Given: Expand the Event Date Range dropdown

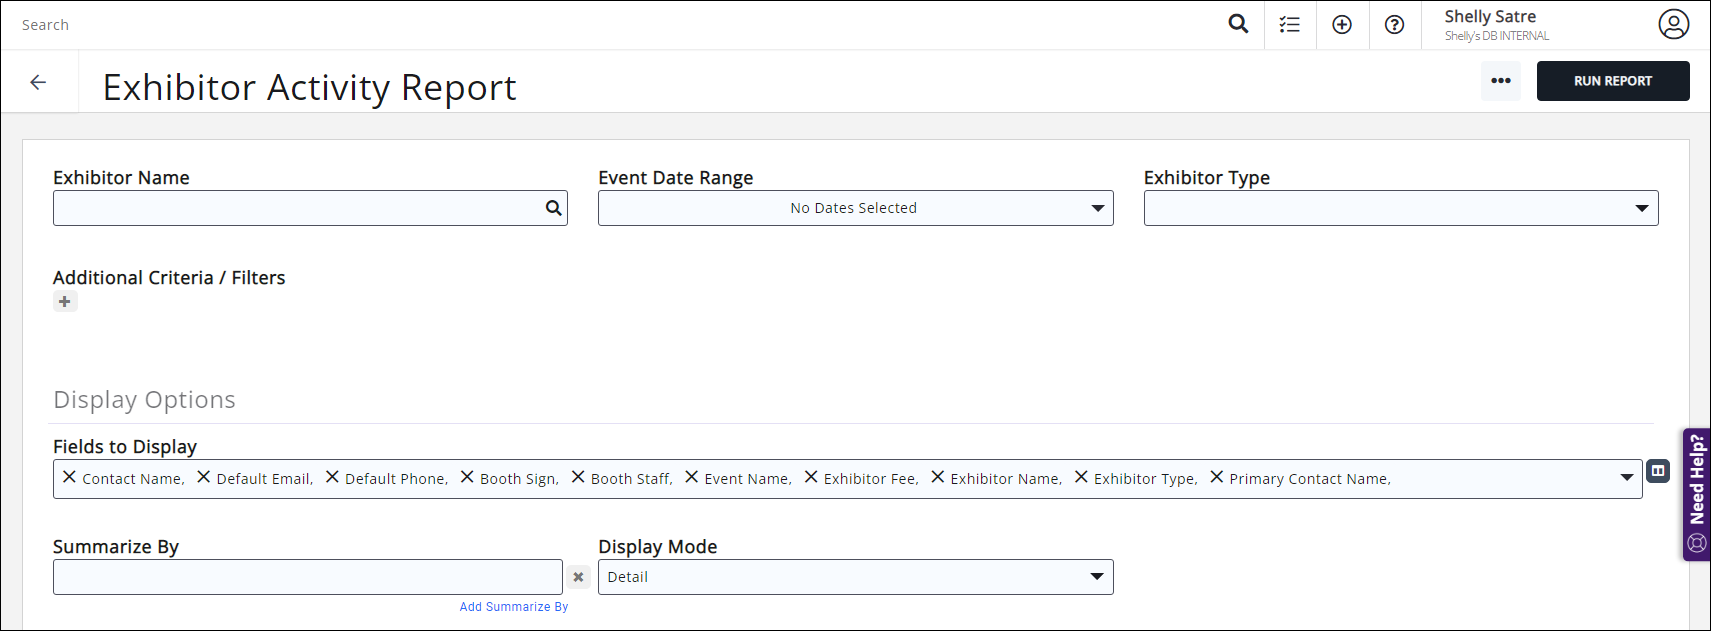Looking at the screenshot, I should click(x=1097, y=208).
